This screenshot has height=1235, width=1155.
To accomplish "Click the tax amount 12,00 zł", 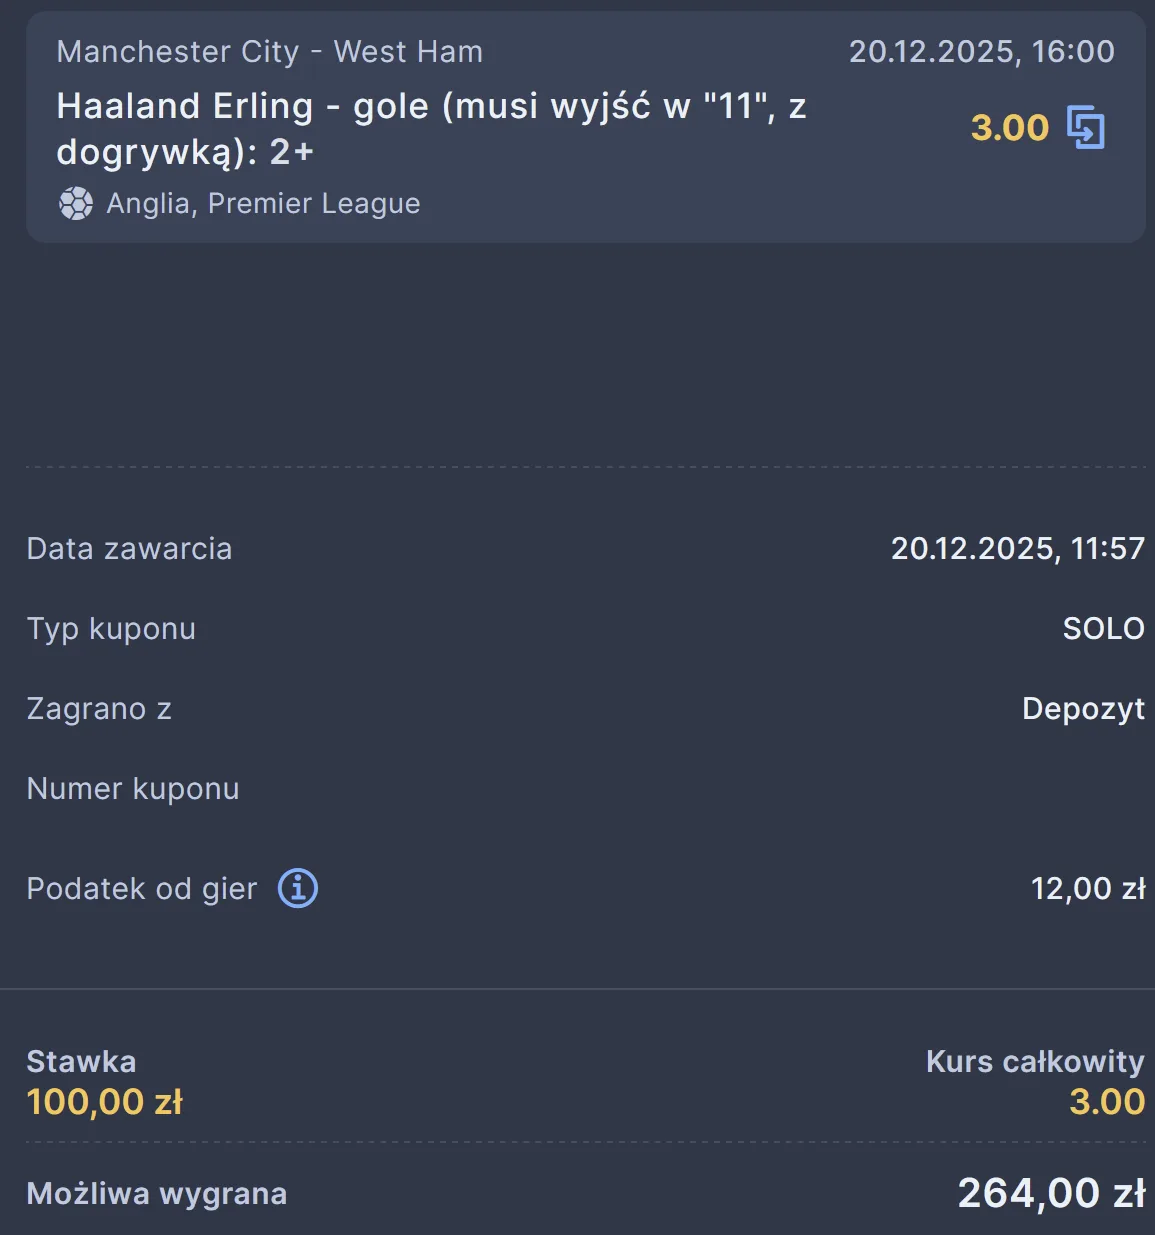I will tap(1088, 888).
